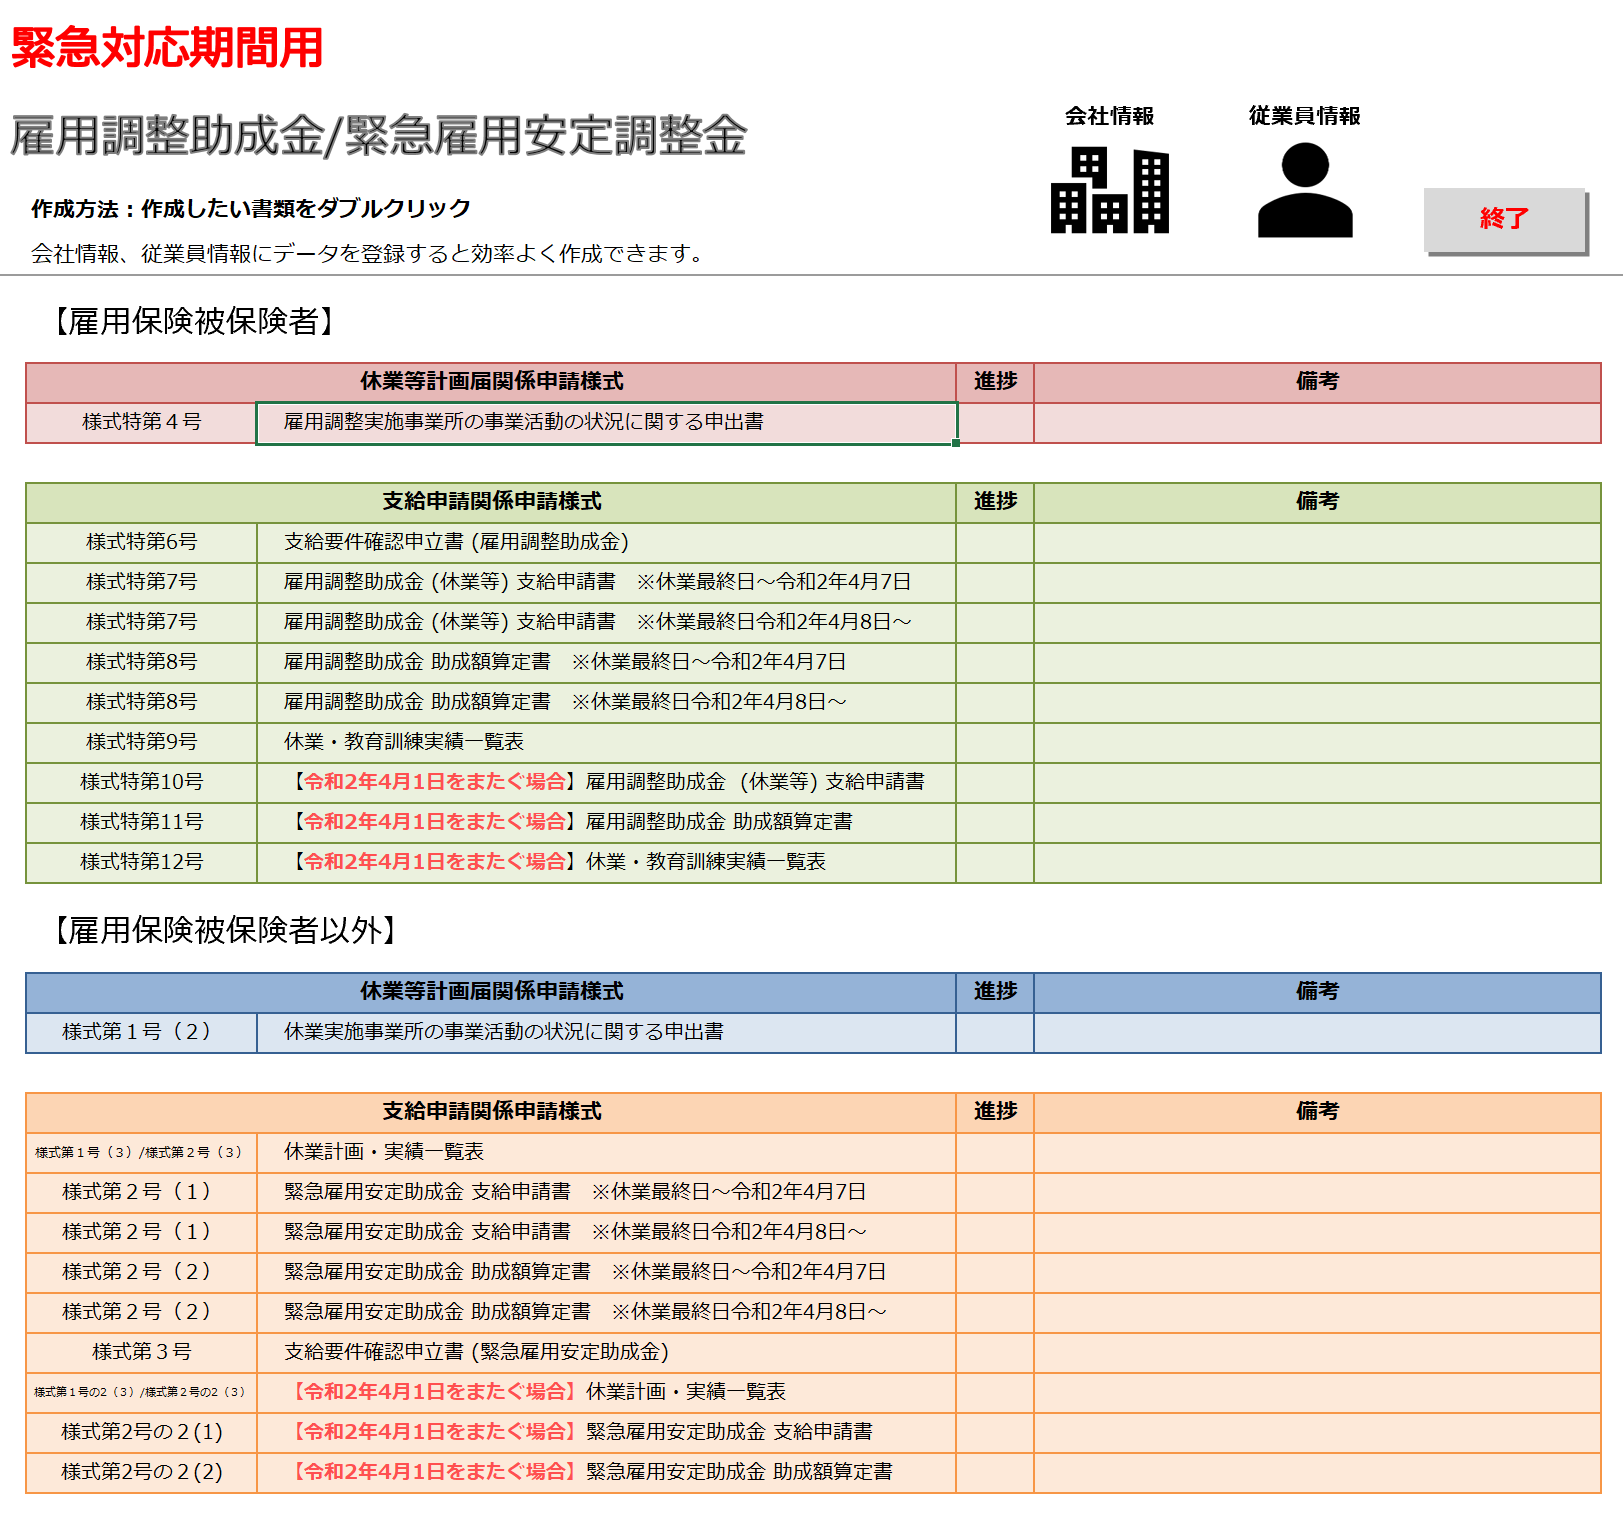Select 休業実施事業所の事業活動の状況に関する申出書 cell
This screenshot has height=1517, width=1623.
606,1033
